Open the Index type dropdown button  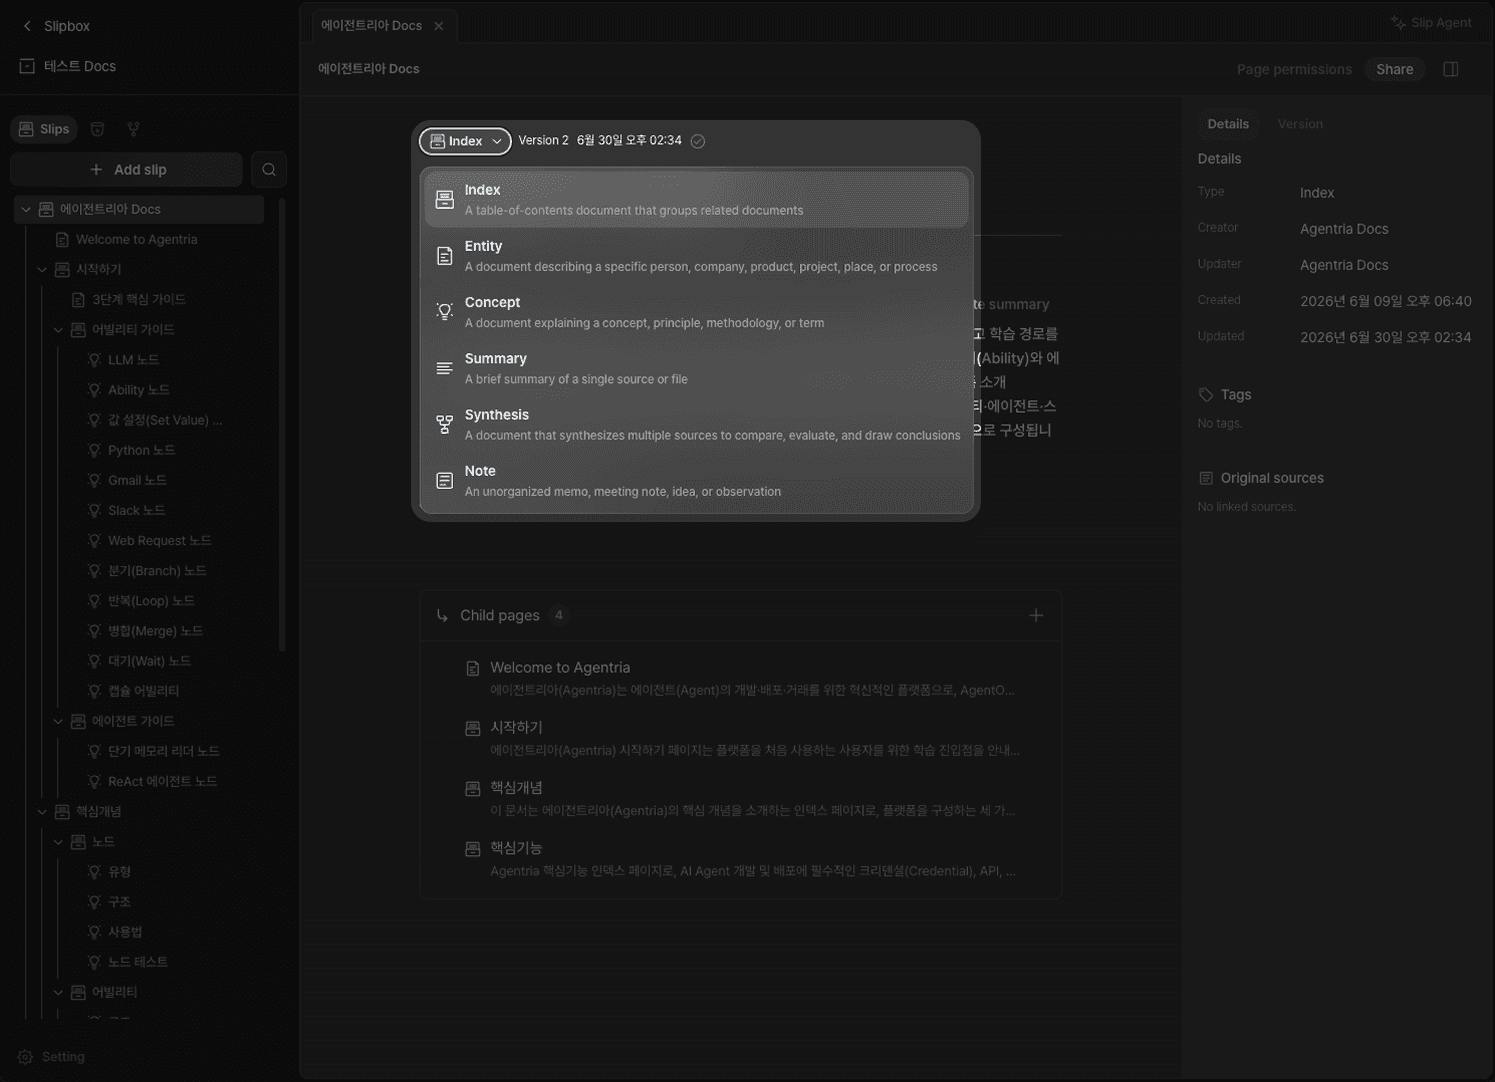click(465, 141)
